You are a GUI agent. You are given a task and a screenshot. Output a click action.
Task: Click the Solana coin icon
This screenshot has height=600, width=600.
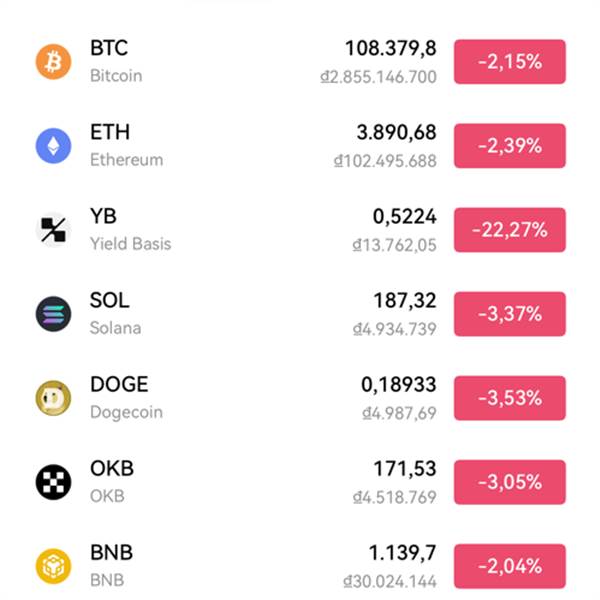coord(54,314)
